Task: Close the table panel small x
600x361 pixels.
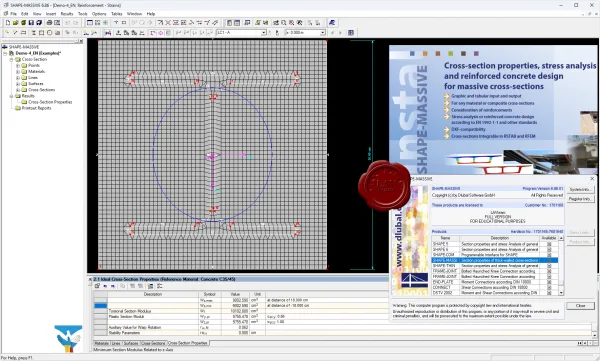Action: (90, 279)
